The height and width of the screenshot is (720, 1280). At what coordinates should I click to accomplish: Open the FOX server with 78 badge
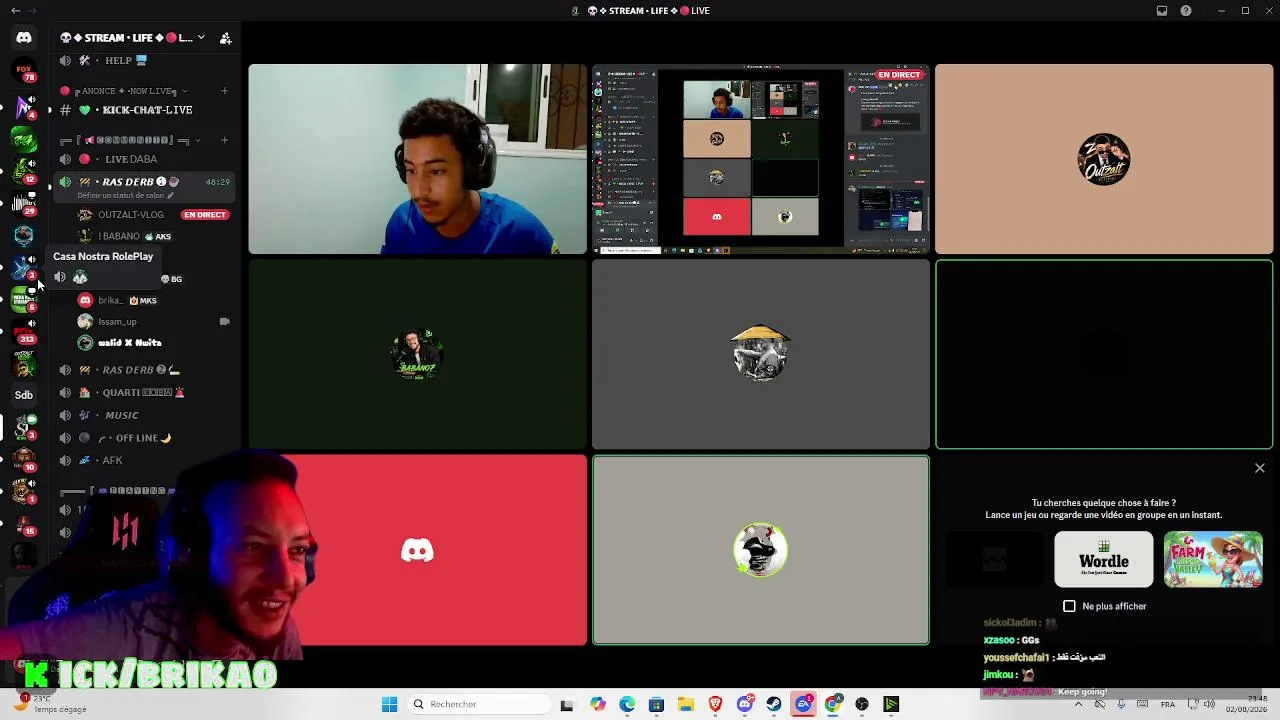coord(24,72)
